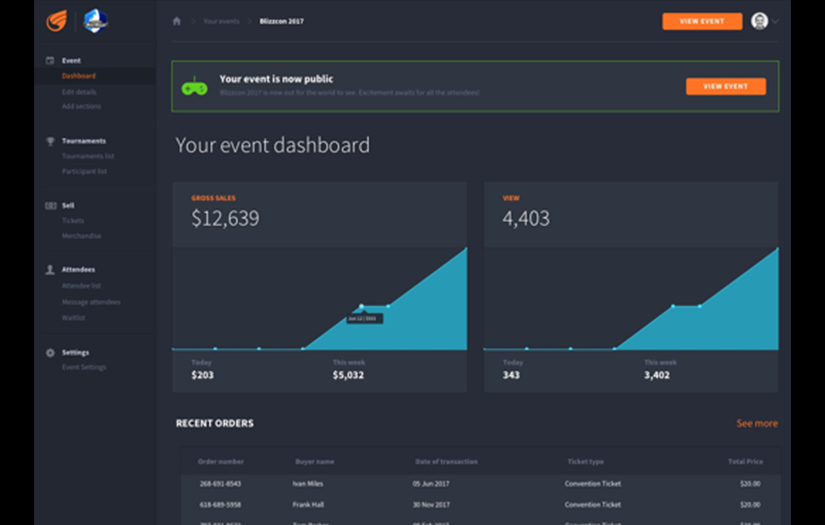Screen dimensions: 825x525
Task: Click Your events breadcrumb link
Action: [x=221, y=21]
